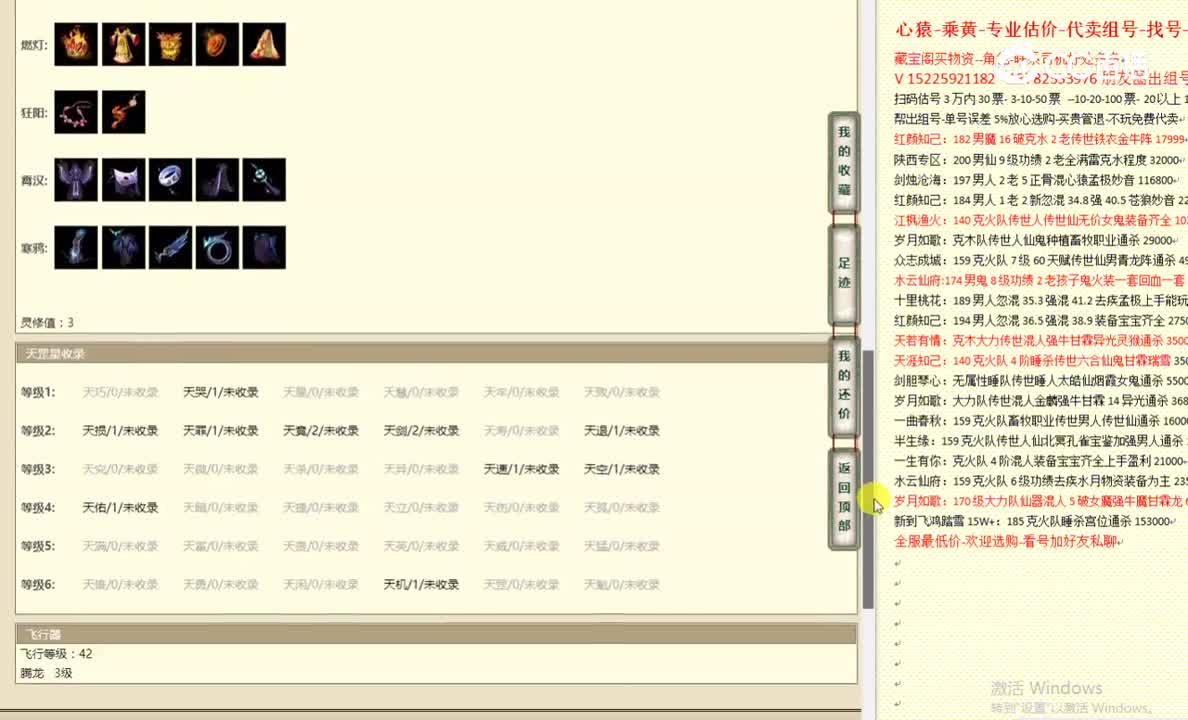Click the red title line 心猿-乘黄-专业估价
This screenshot has width=1188, height=720.
pyautogui.click(x=1041, y=30)
